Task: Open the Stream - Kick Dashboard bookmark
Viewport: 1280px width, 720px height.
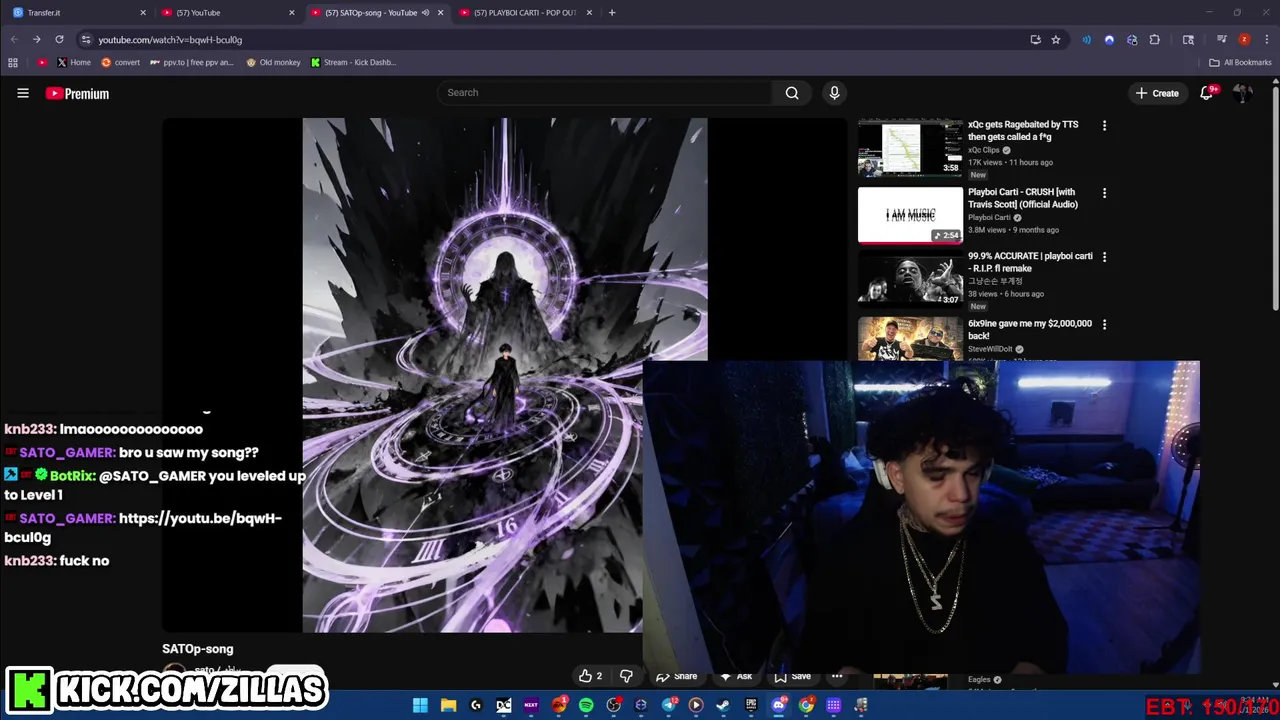Action: click(x=353, y=62)
